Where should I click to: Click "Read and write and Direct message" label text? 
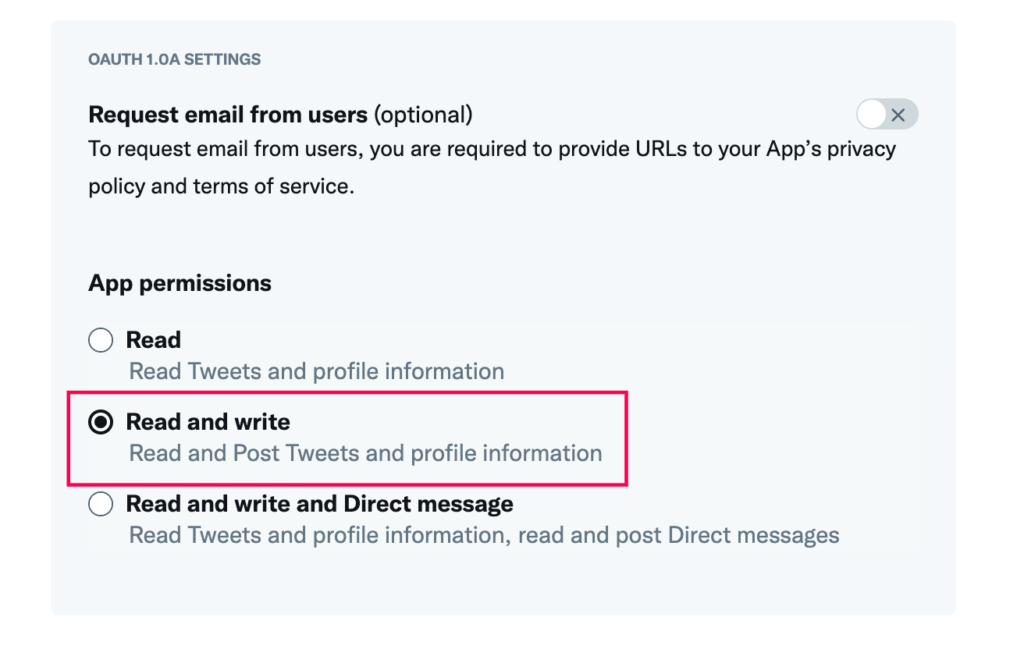(x=319, y=504)
